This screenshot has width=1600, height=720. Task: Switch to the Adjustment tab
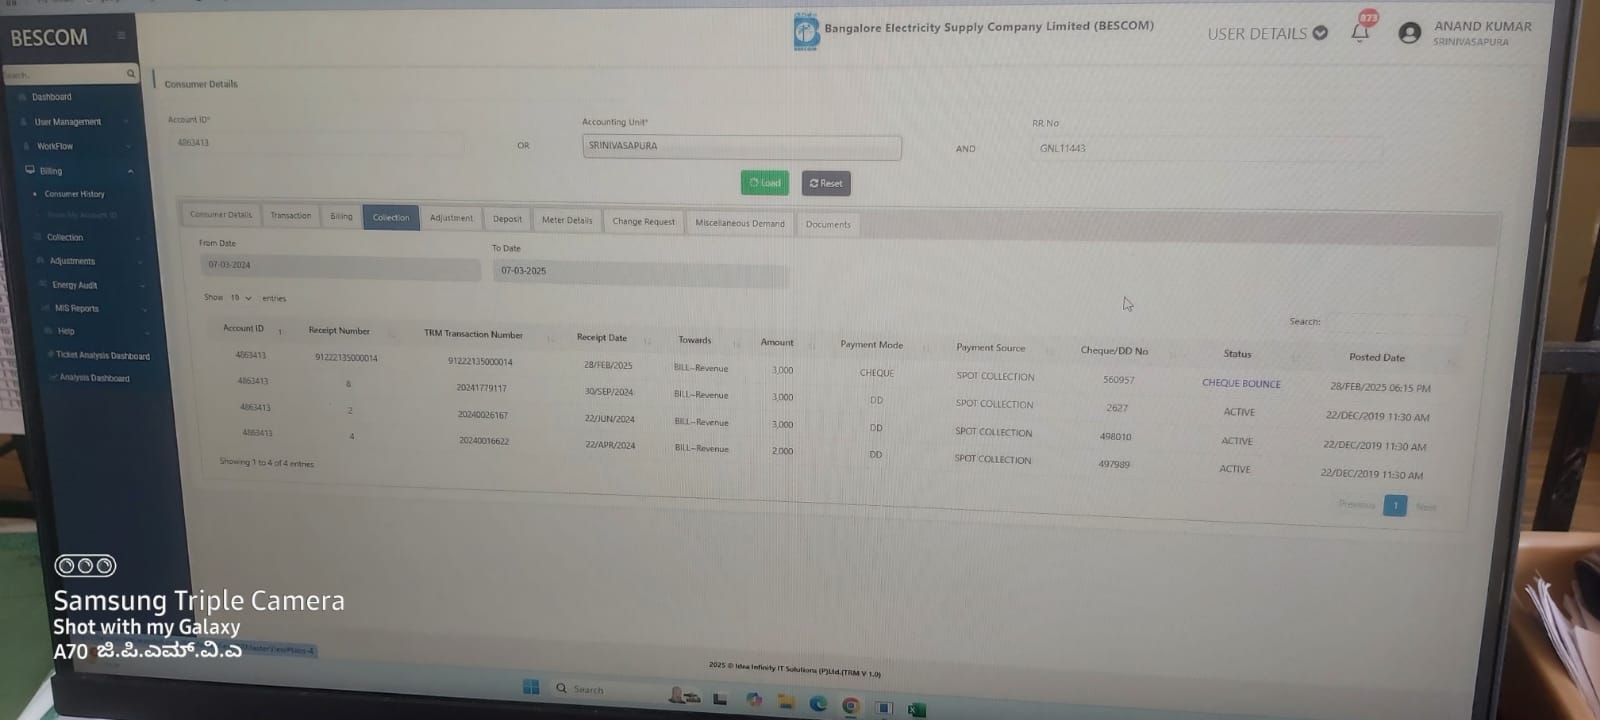[451, 218]
